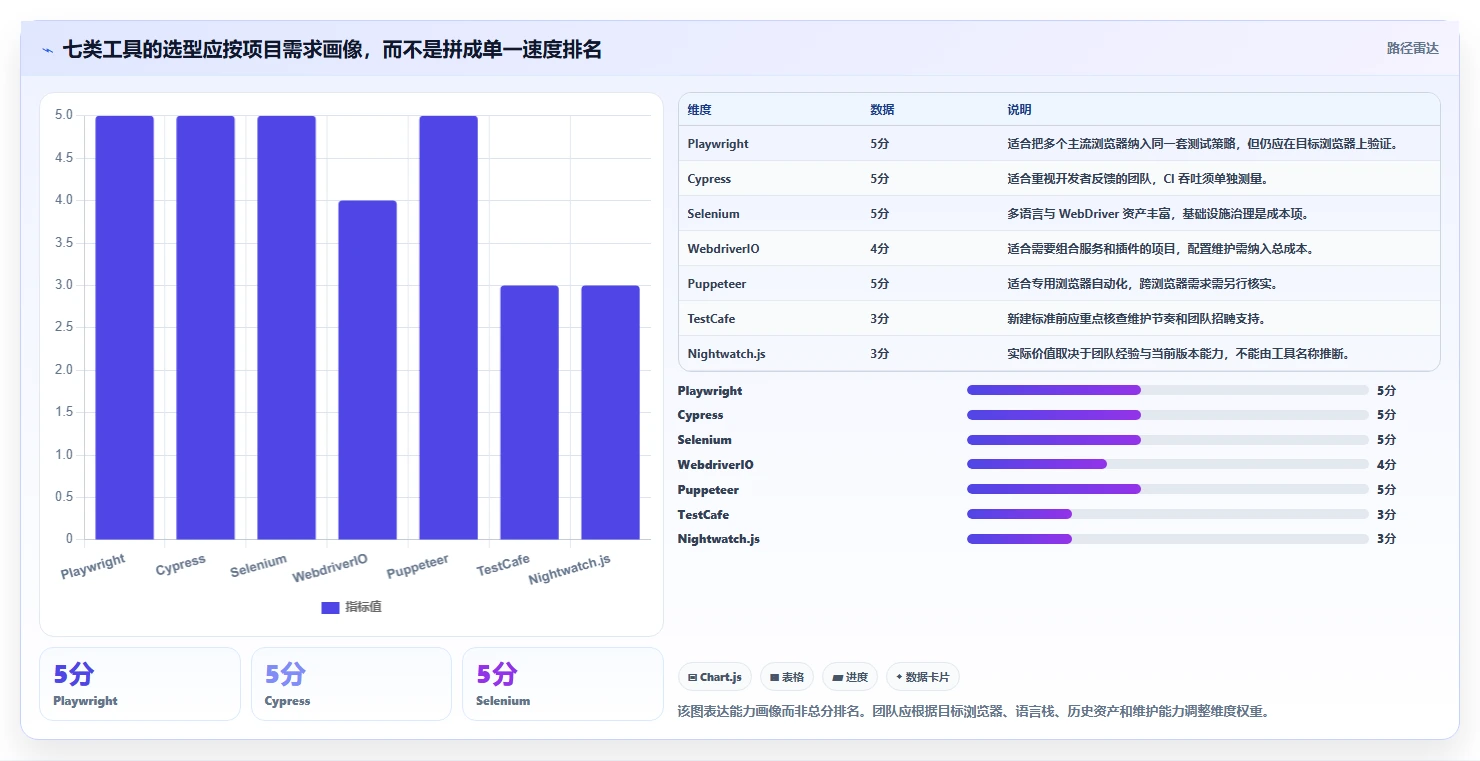Click the main title about 七类工具的选型

point(332,49)
